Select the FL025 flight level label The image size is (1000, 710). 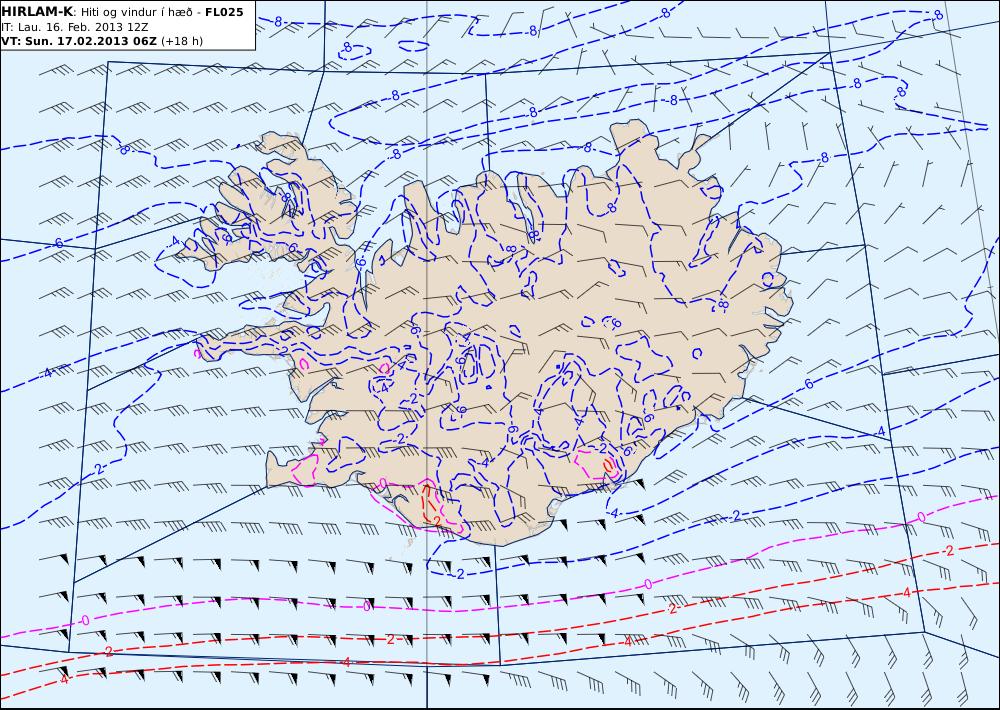point(224,12)
